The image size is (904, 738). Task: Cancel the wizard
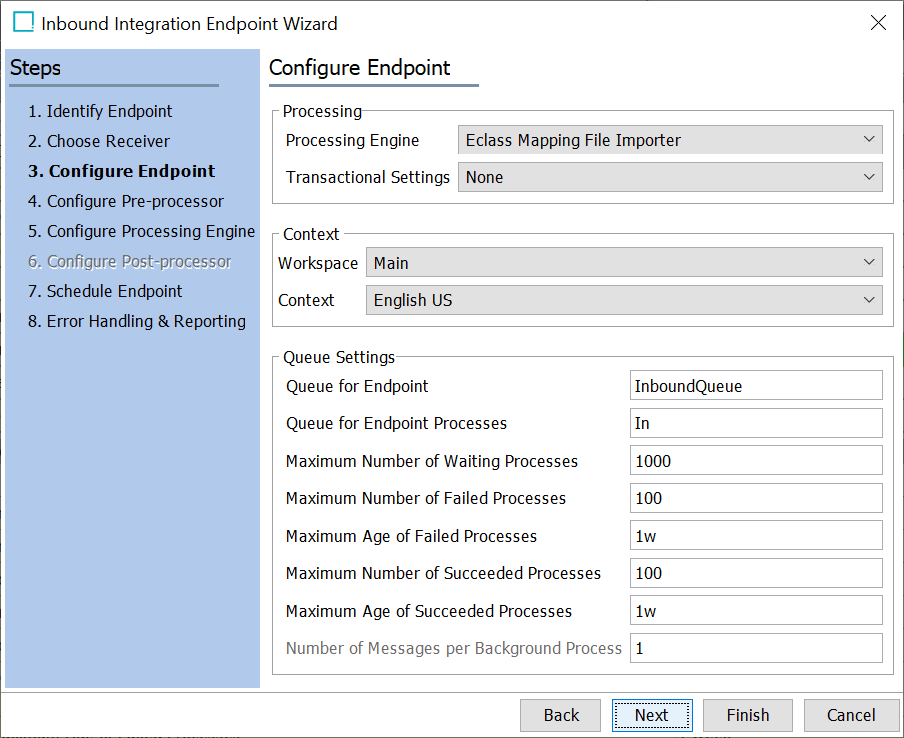(851, 715)
